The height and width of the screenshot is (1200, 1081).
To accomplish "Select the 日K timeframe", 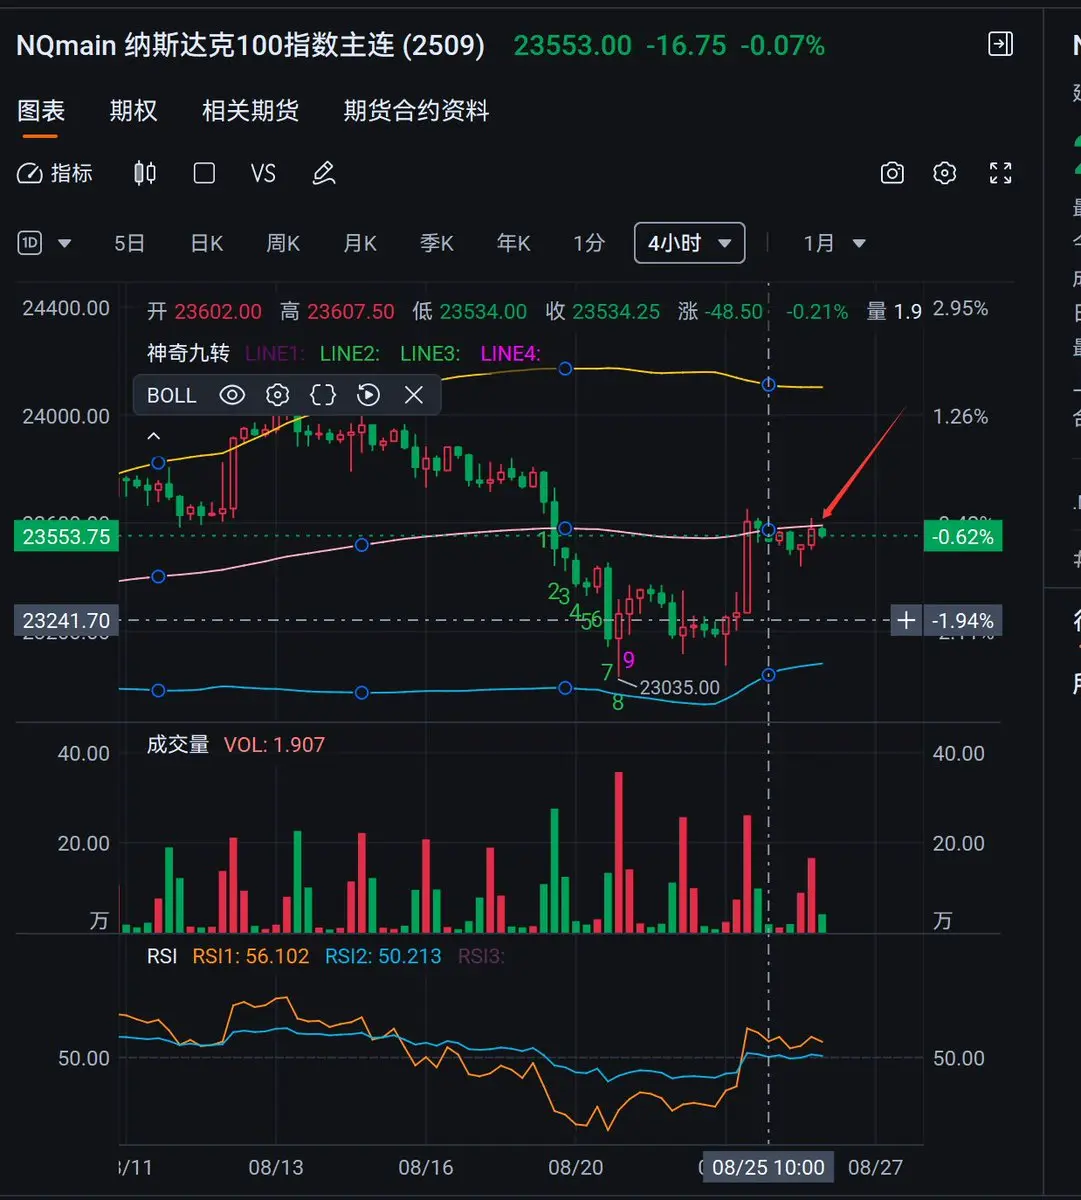I will click(207, 243).
